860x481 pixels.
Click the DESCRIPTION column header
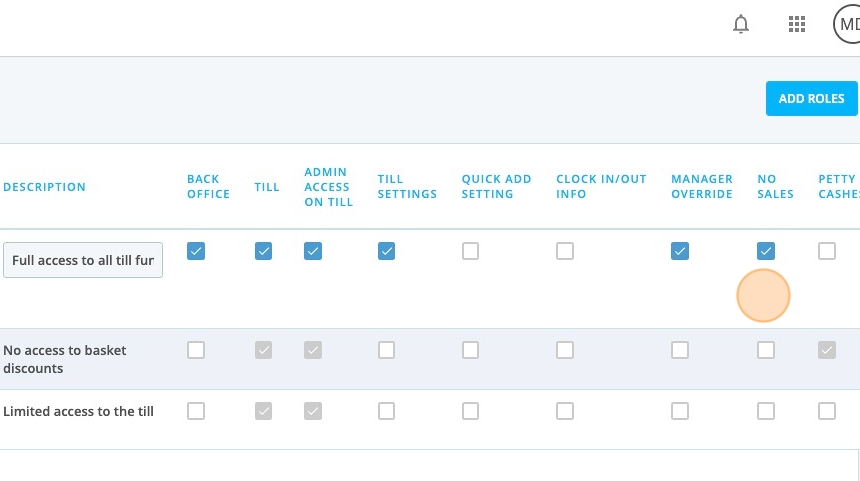pos(44,187)
